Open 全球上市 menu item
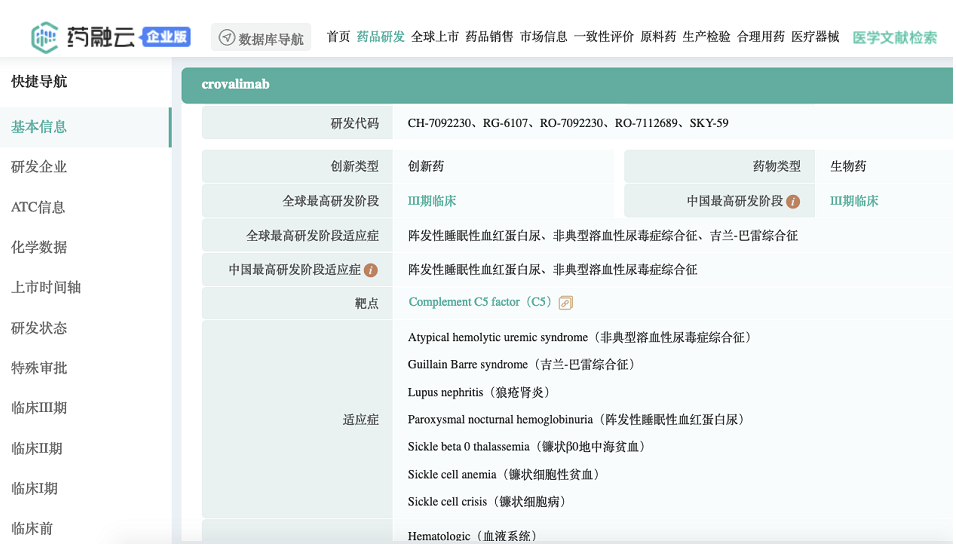 [435, 37]
